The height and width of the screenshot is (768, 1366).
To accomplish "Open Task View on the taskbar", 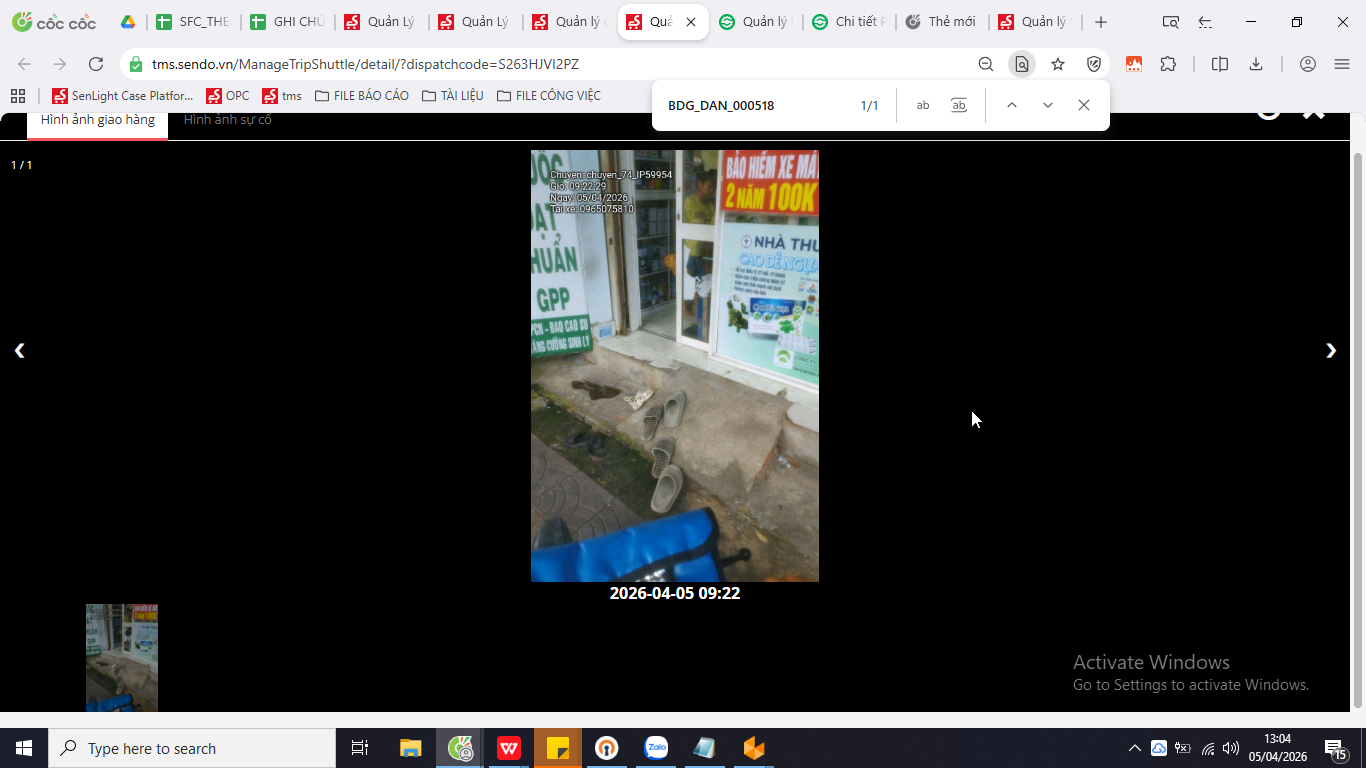I will point(360,748).
